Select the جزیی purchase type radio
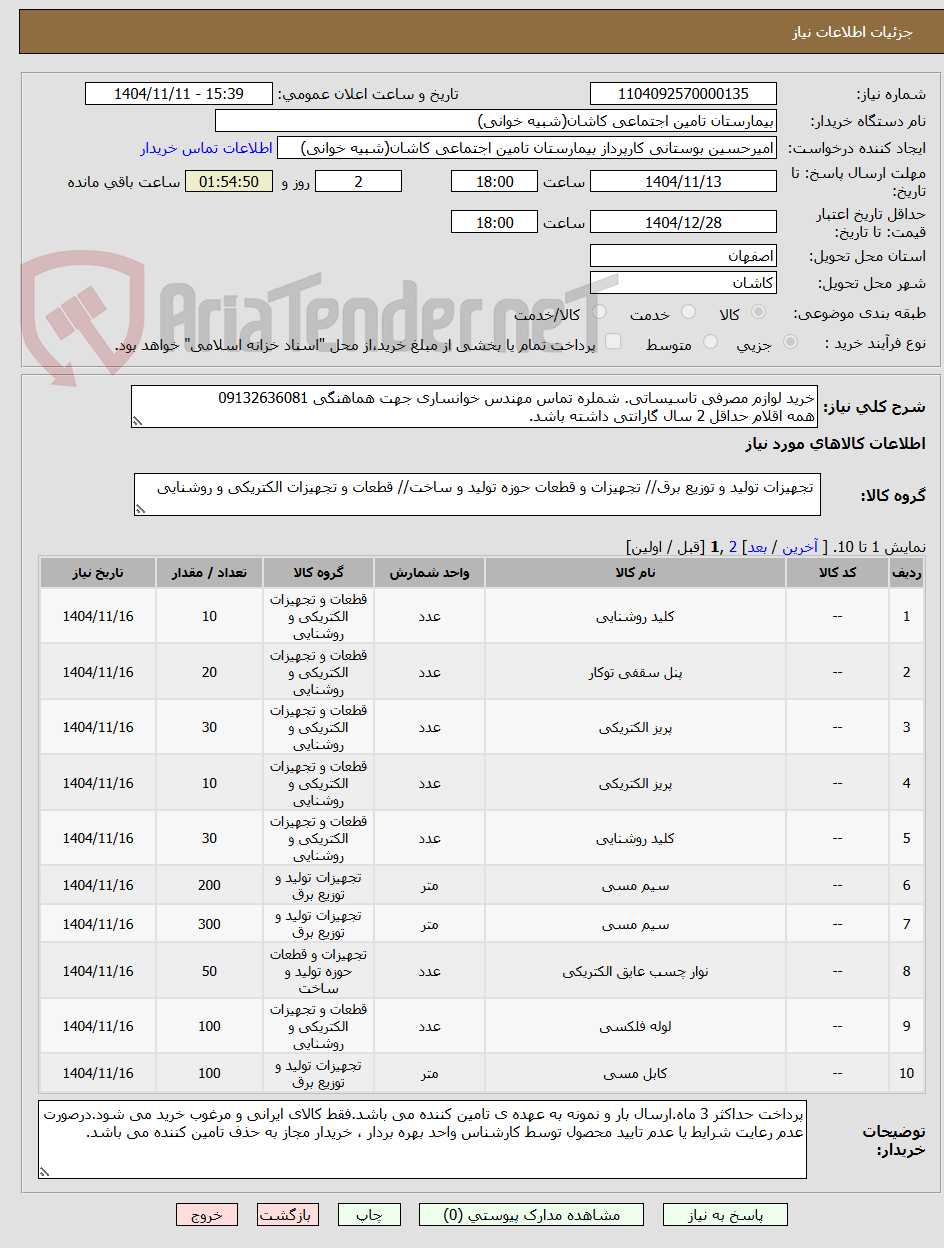Screen dimensions: 944x1248 [x=790, y=343]
